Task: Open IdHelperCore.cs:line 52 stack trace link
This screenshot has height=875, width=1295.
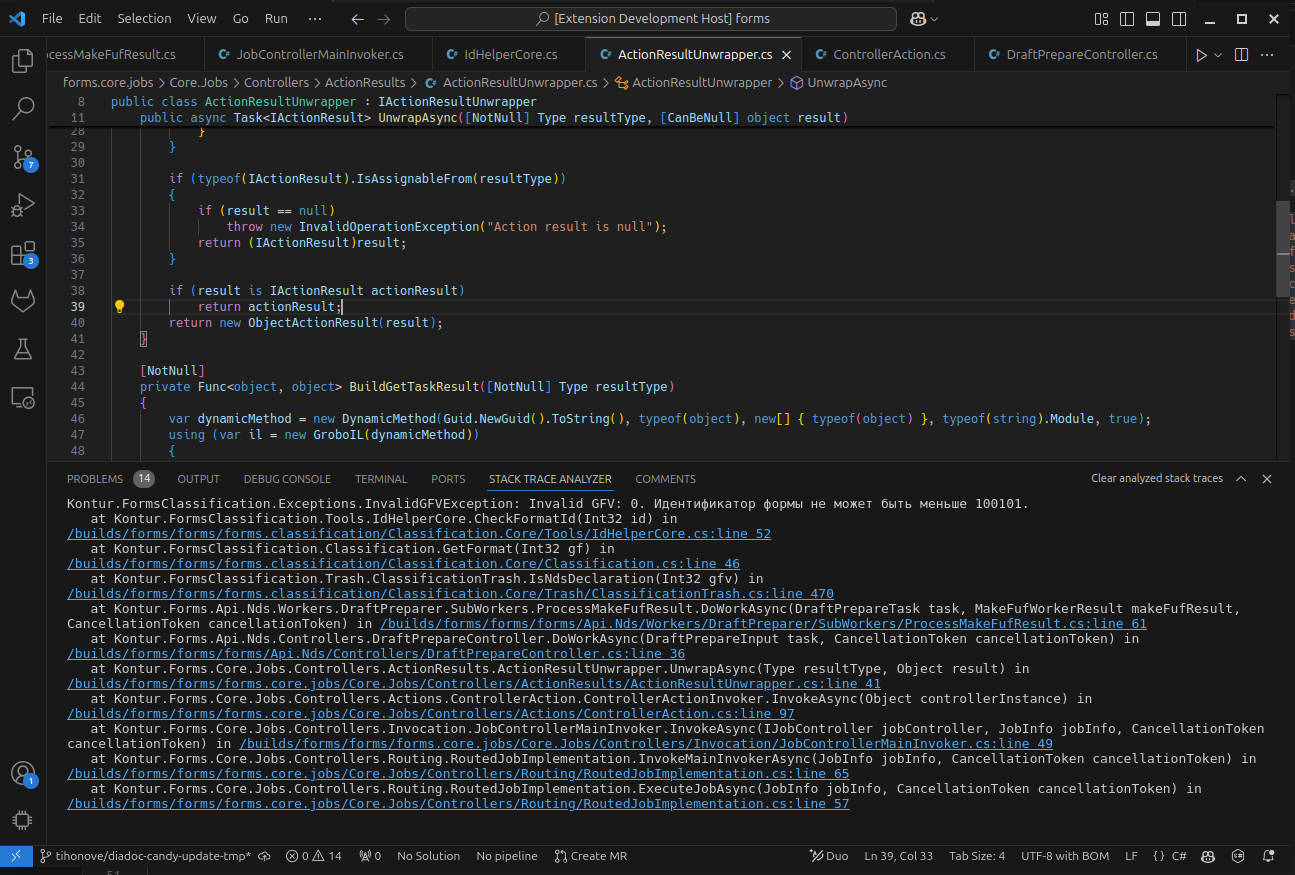Action: coord(419,534)
